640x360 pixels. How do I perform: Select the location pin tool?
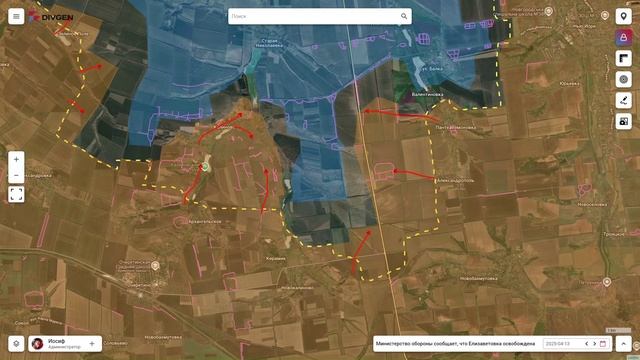[x=623, y=16]
